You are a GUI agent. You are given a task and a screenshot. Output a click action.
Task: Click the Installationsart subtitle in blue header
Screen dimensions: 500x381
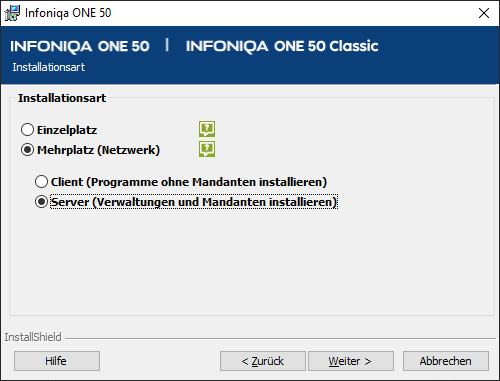[49, 67]
